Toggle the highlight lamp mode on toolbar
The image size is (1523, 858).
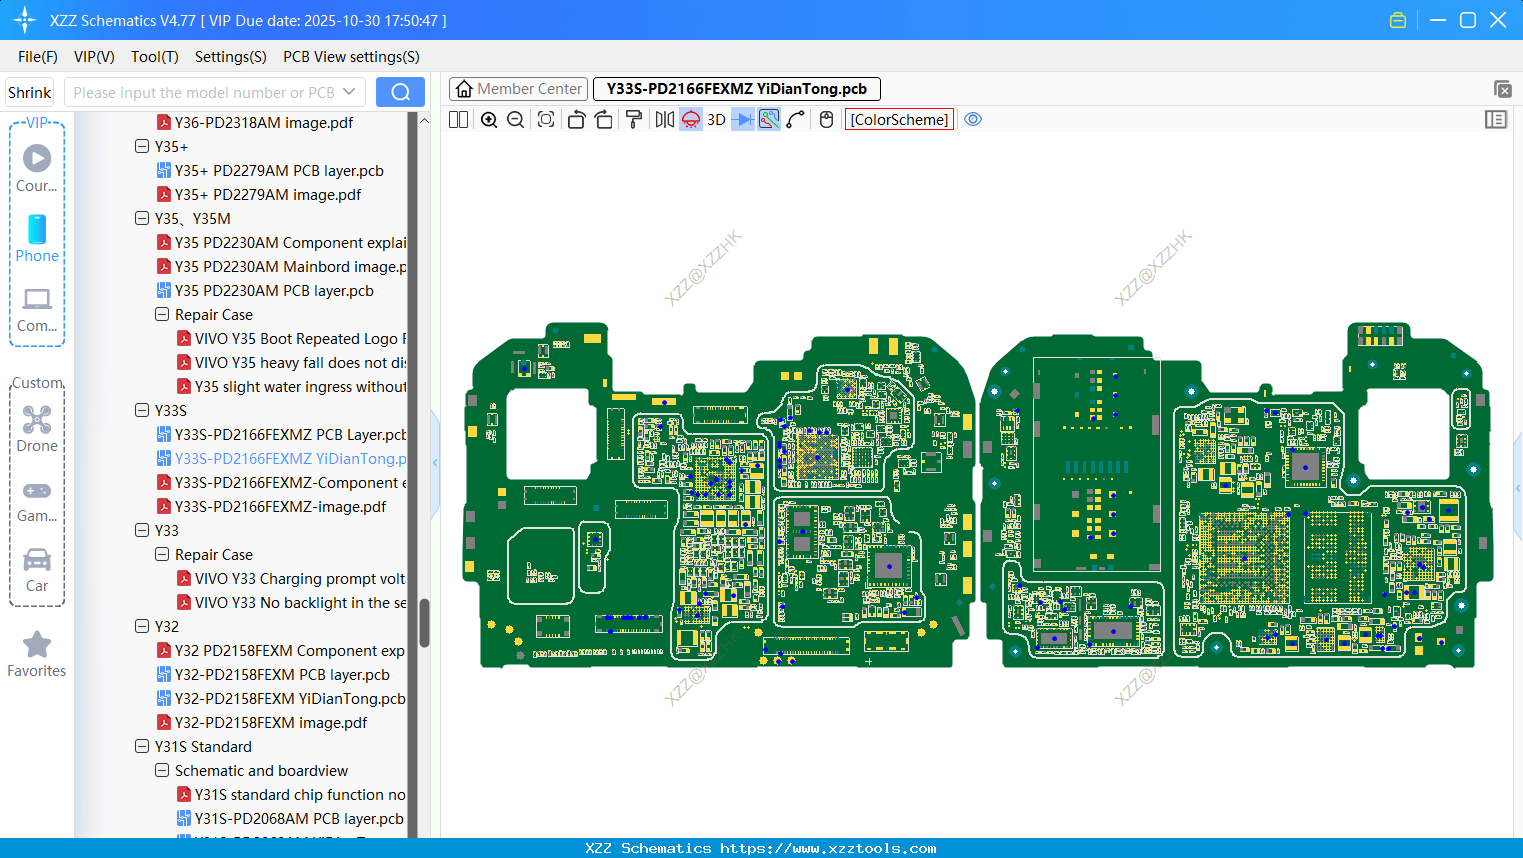(690, 119)
